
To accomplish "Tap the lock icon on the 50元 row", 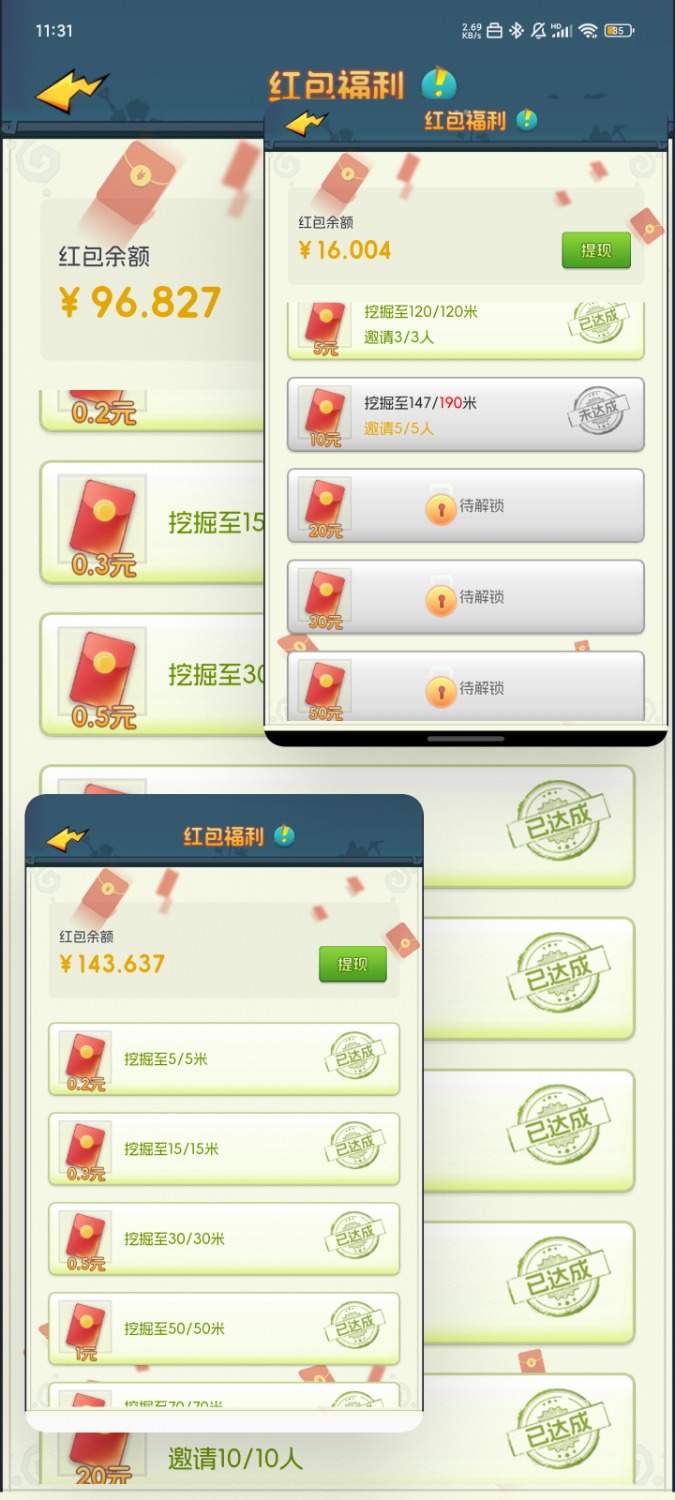I will coord(441,689).
